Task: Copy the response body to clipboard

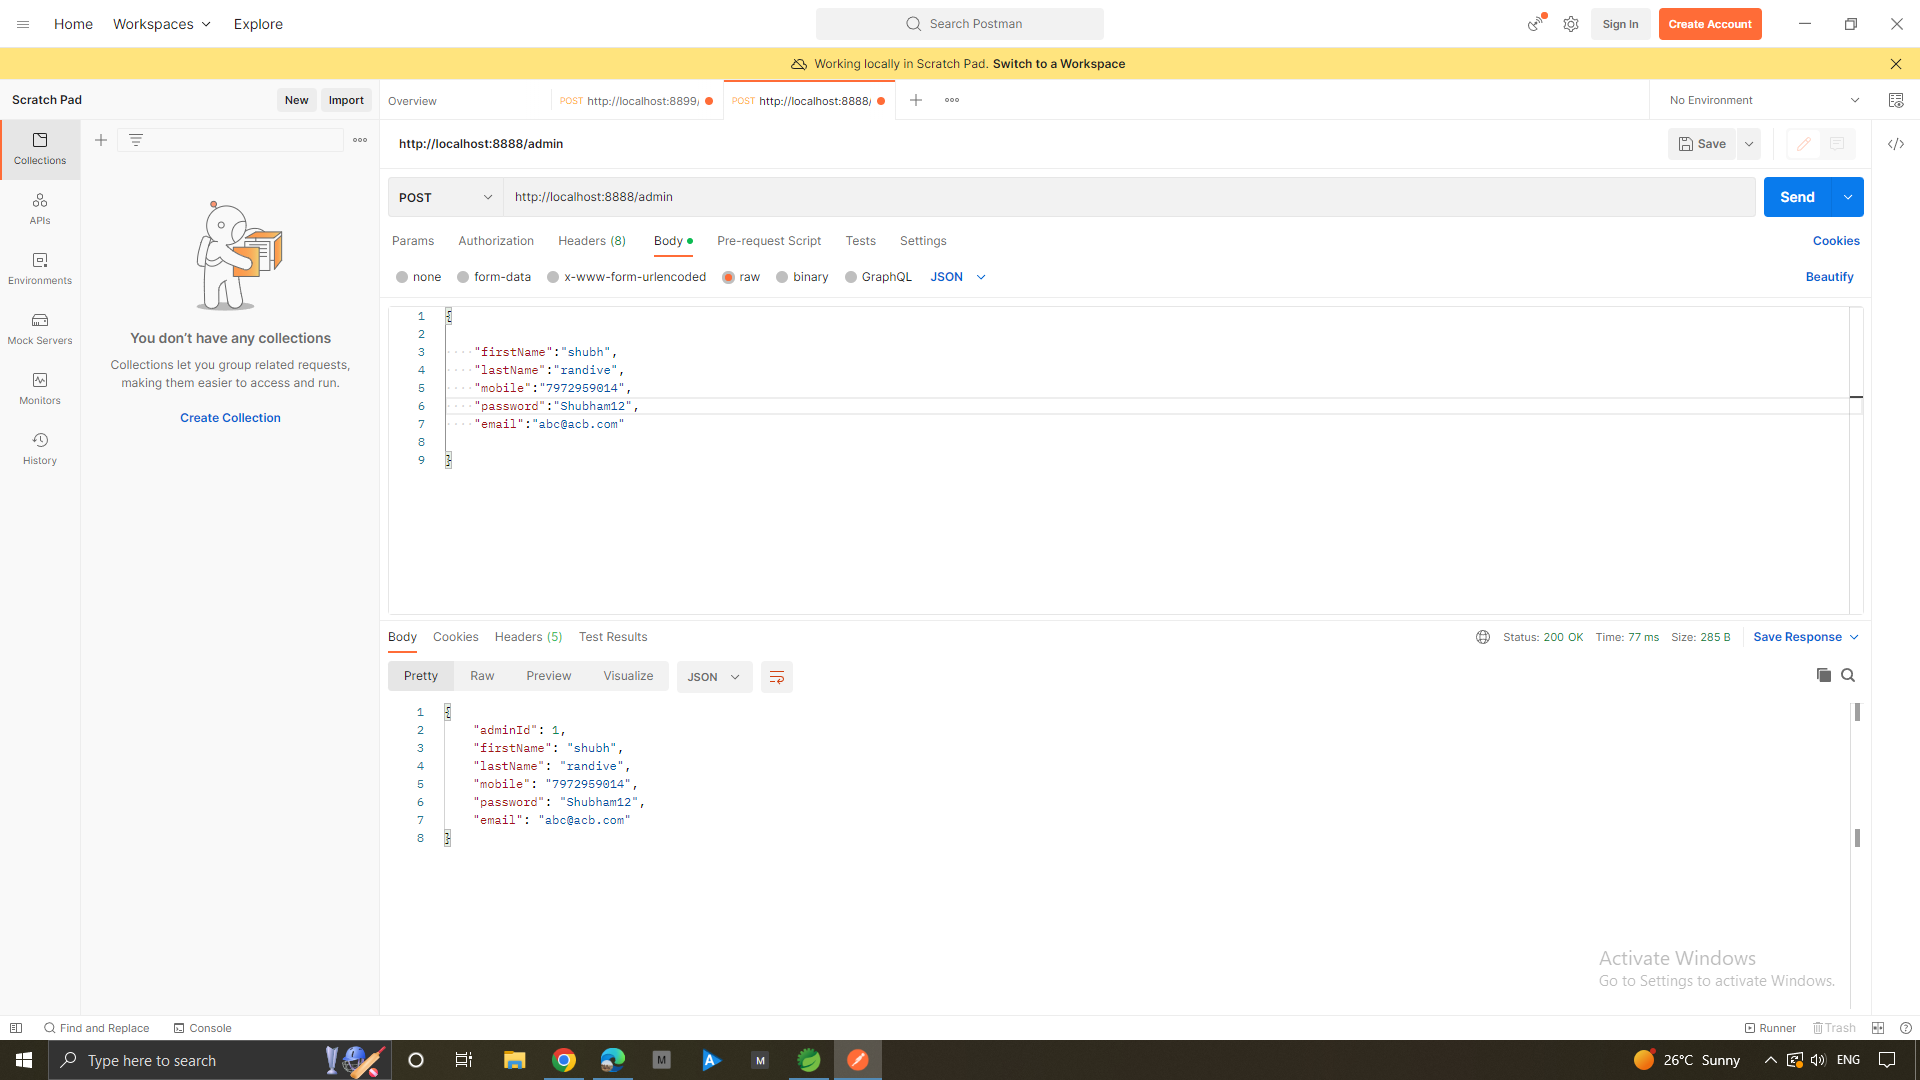Action: [1823, 675]
